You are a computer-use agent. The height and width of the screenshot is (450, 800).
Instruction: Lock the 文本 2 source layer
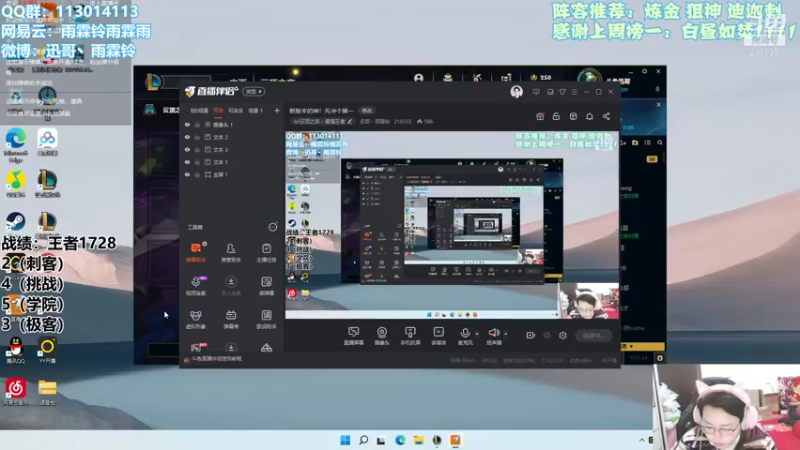[x=197, y=137]
